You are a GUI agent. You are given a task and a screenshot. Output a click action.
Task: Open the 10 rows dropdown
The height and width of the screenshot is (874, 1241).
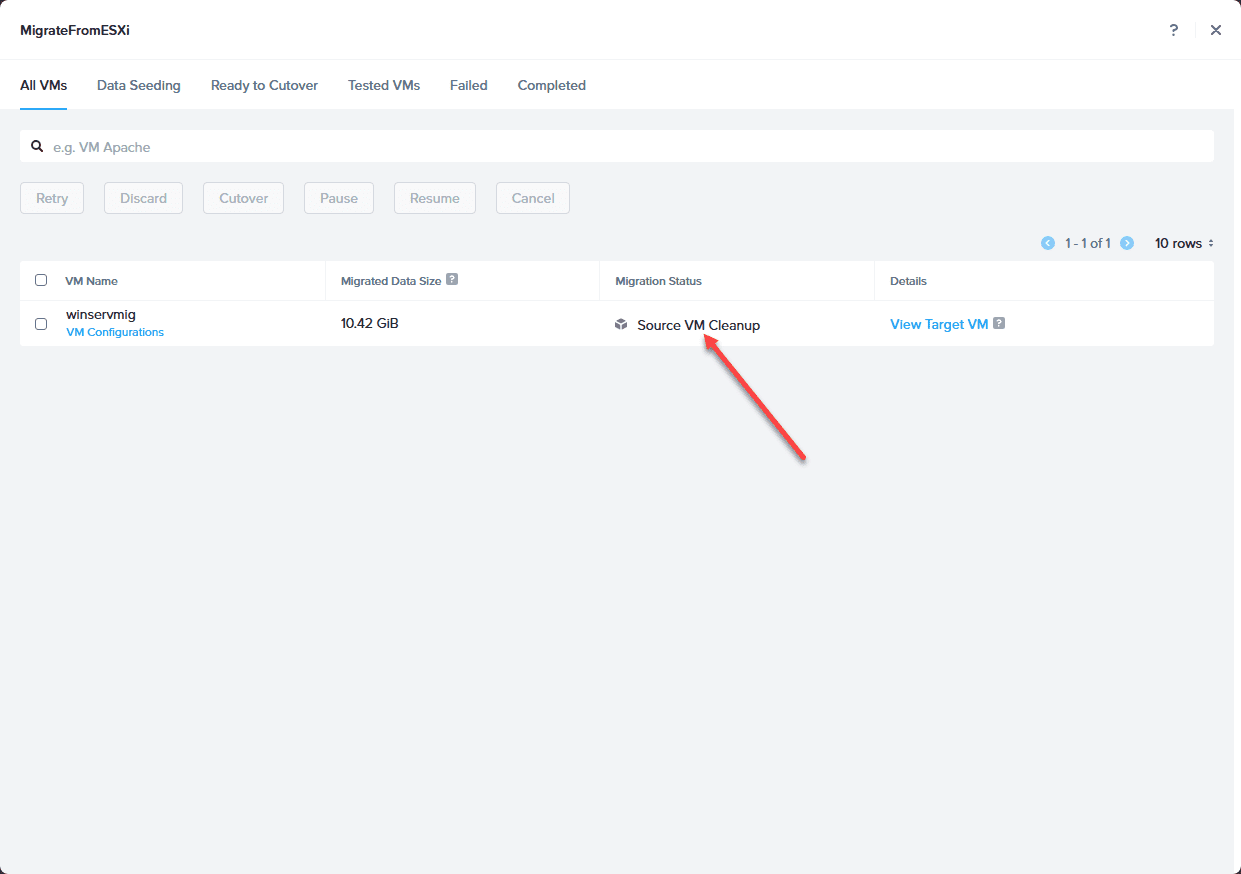1185,243
